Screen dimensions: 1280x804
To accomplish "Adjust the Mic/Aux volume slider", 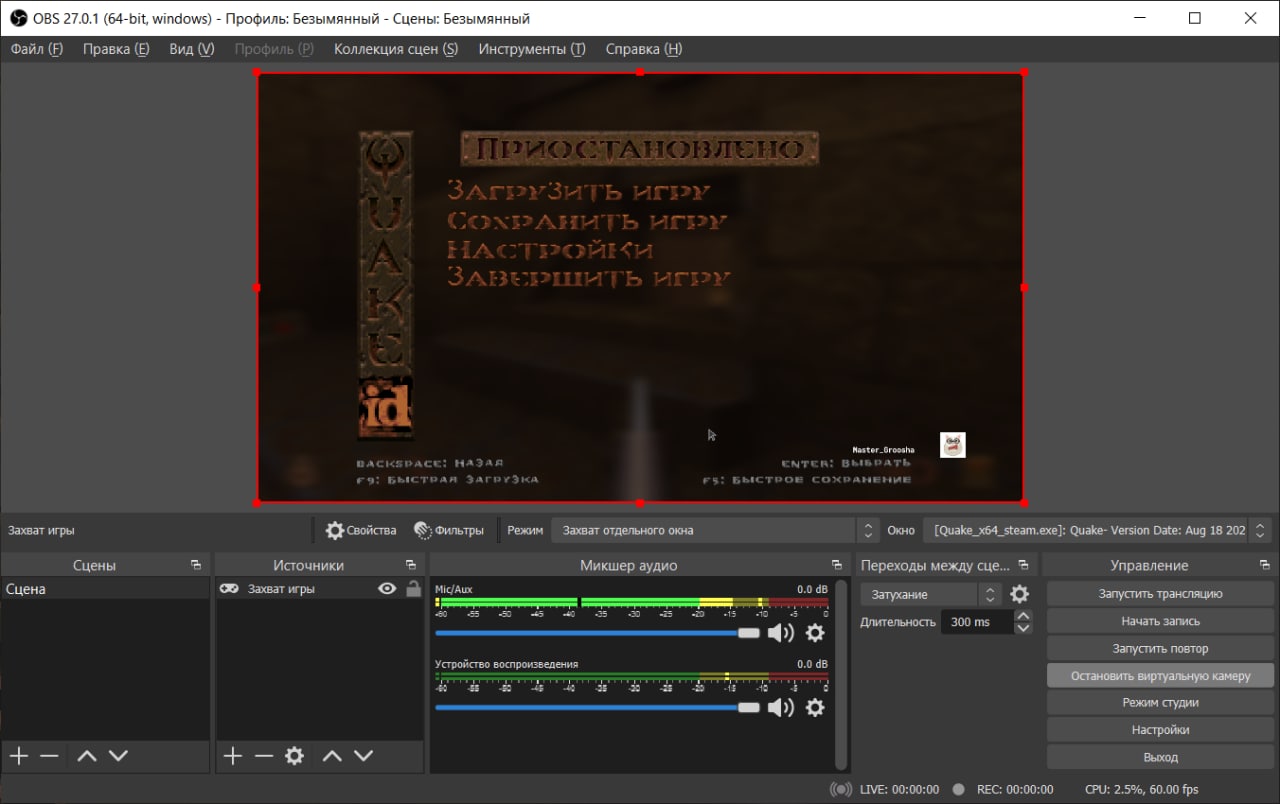I will pos(598,632).
